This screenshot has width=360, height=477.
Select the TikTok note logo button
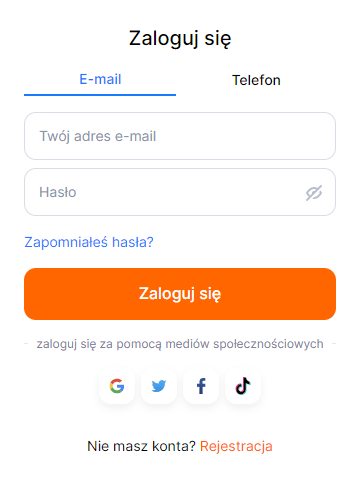243,386
